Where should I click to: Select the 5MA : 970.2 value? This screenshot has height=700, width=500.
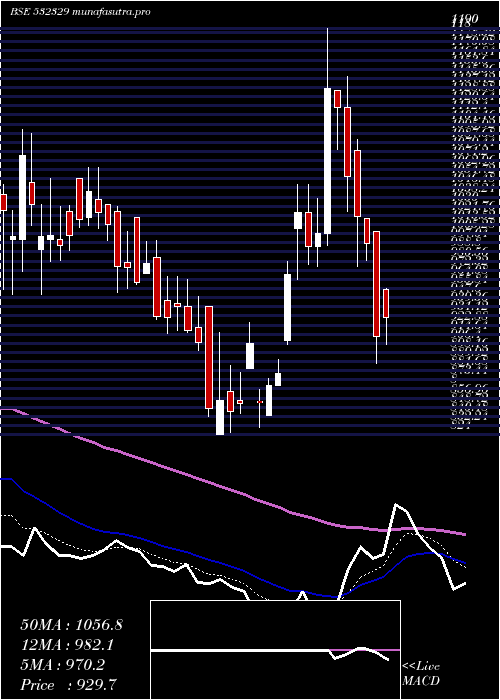(62, 665)
